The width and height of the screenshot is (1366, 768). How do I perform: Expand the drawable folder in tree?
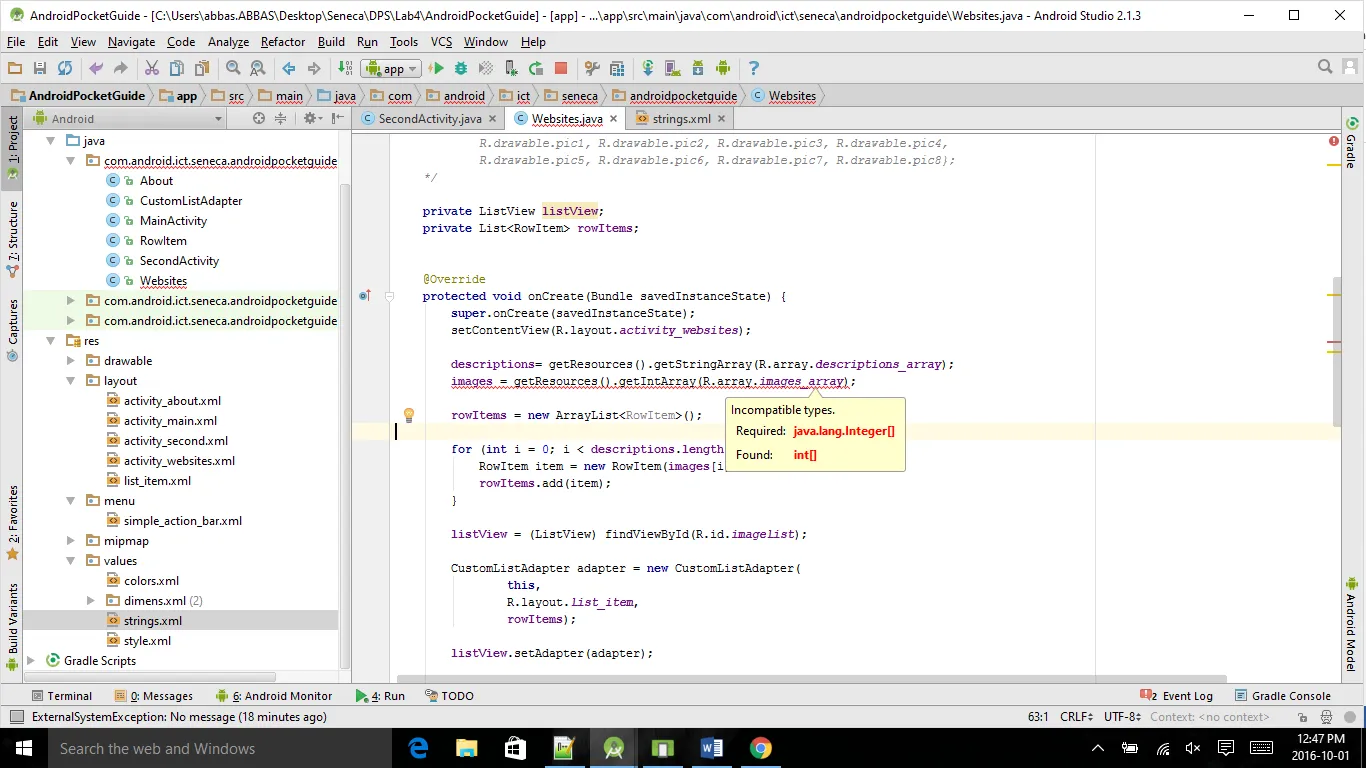click(71, 361)
